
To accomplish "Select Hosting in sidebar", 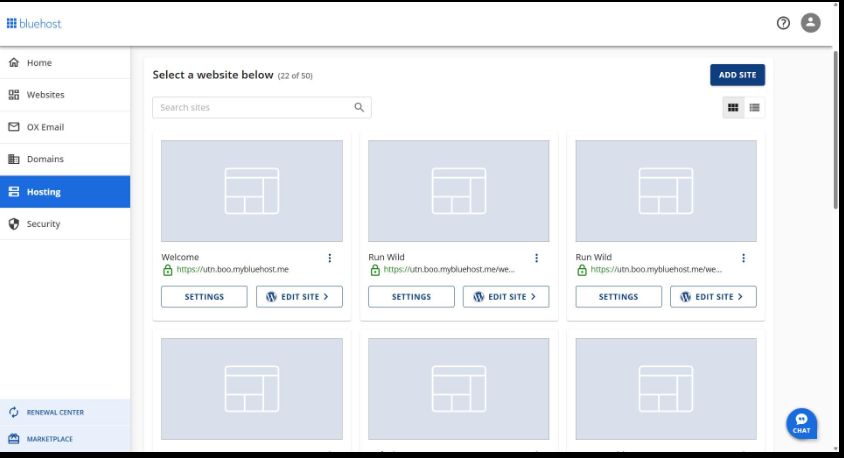I will pos(65,192).
